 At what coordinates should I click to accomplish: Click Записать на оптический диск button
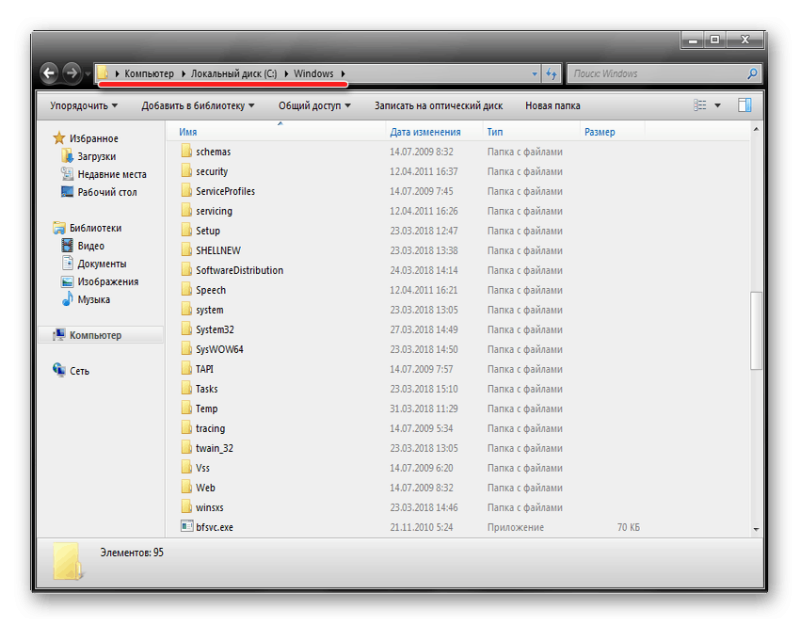[438, 105]
